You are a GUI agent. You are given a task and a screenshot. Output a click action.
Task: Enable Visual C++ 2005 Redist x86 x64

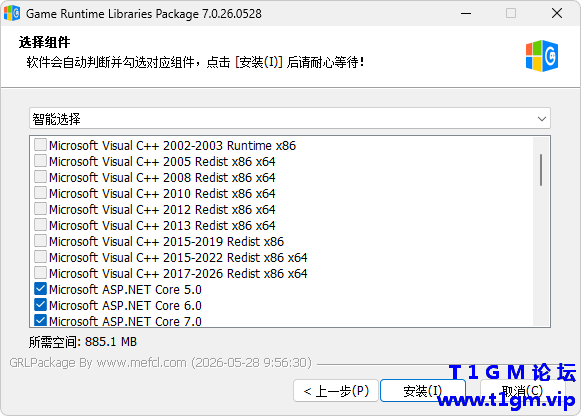tap(40, 161)
